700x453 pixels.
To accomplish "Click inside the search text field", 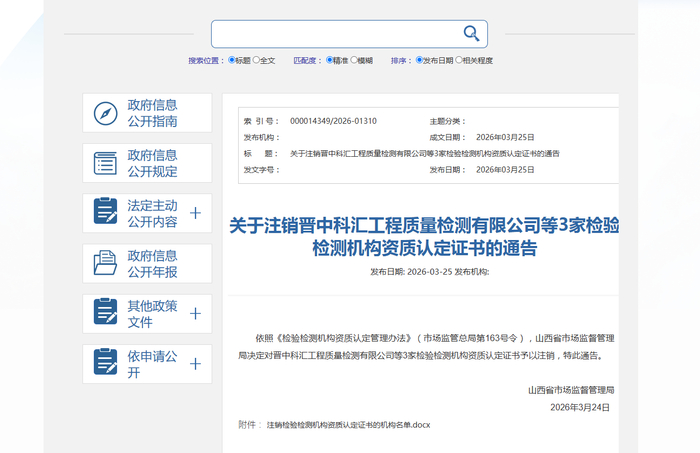I will click(x=335, y=33).
